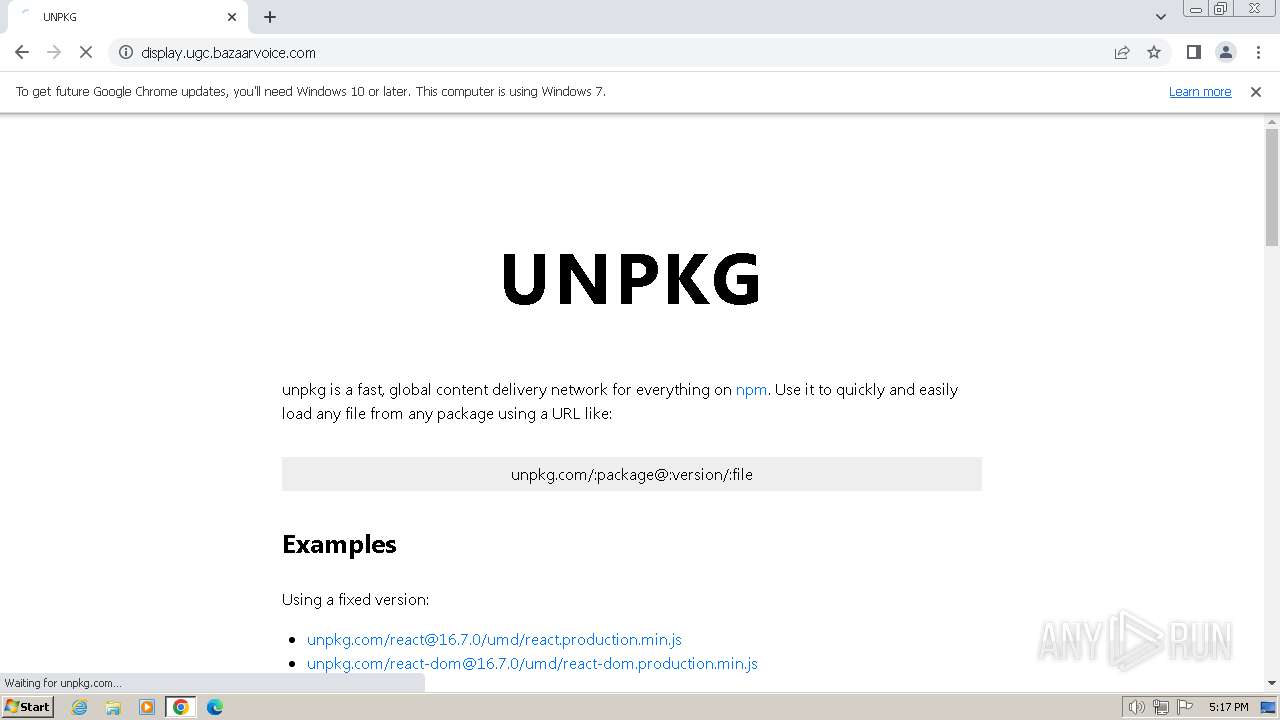The width and height of the screenshot is (1280, 720).
Task: Click the 5:17 PM clock
Action: (1228, 707)
